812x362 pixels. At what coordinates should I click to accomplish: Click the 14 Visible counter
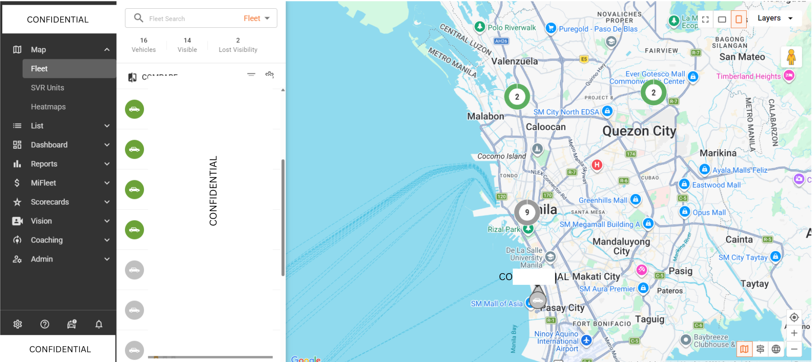(187, 45)
